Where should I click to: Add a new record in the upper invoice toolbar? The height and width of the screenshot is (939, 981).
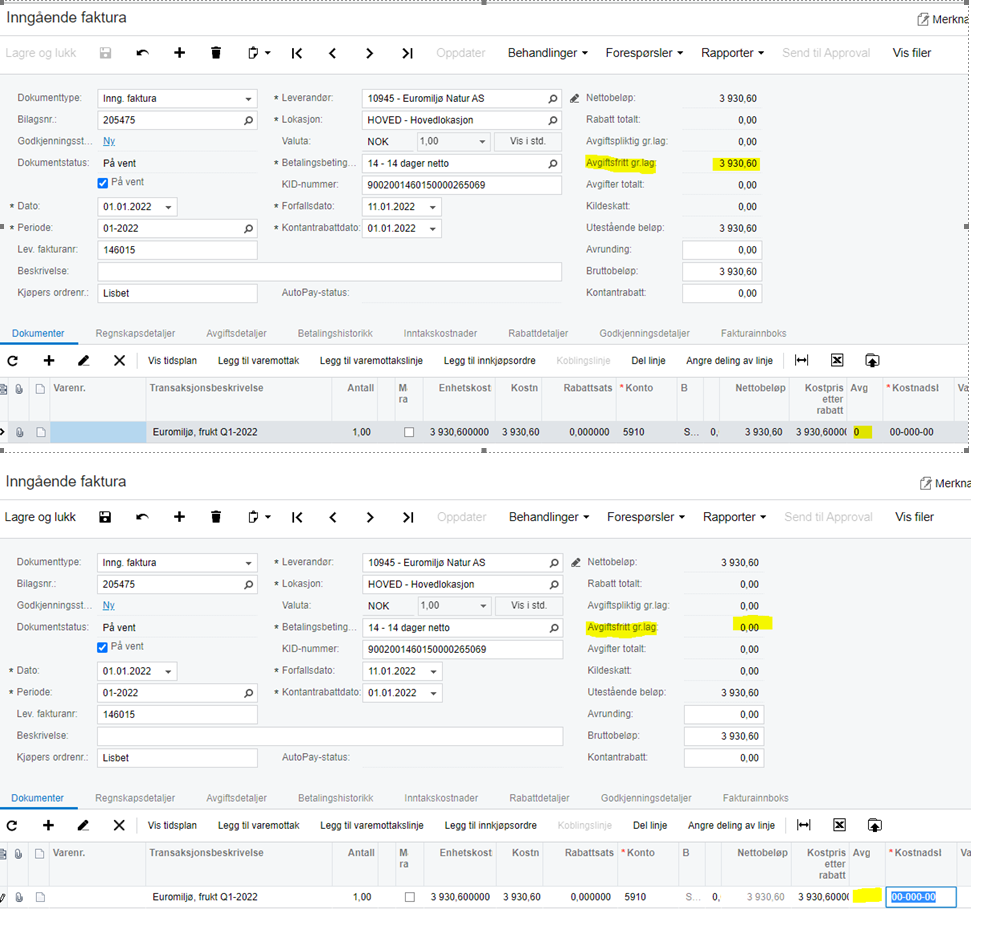click(180, 53)
